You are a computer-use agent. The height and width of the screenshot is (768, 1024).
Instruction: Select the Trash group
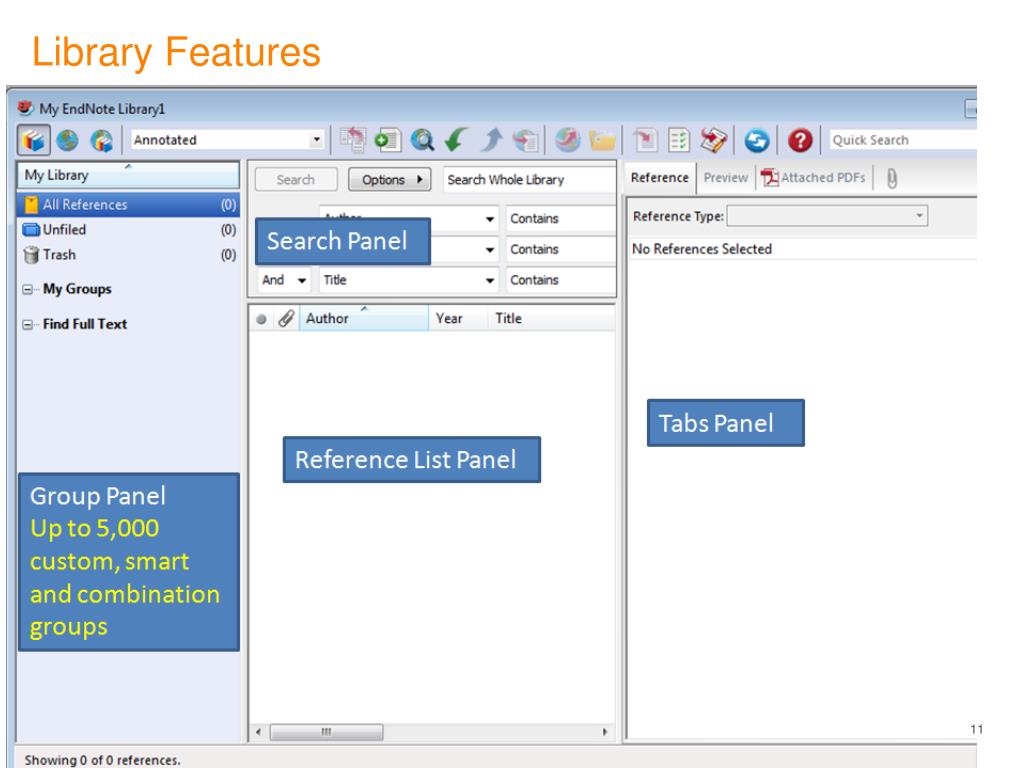129,255
